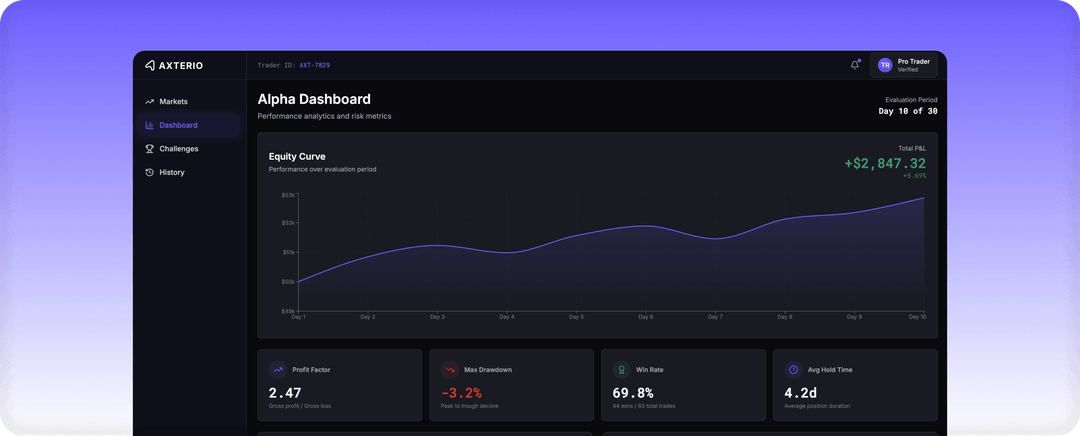
Task: Click the TR profile avatar
Action: (885, 65)
